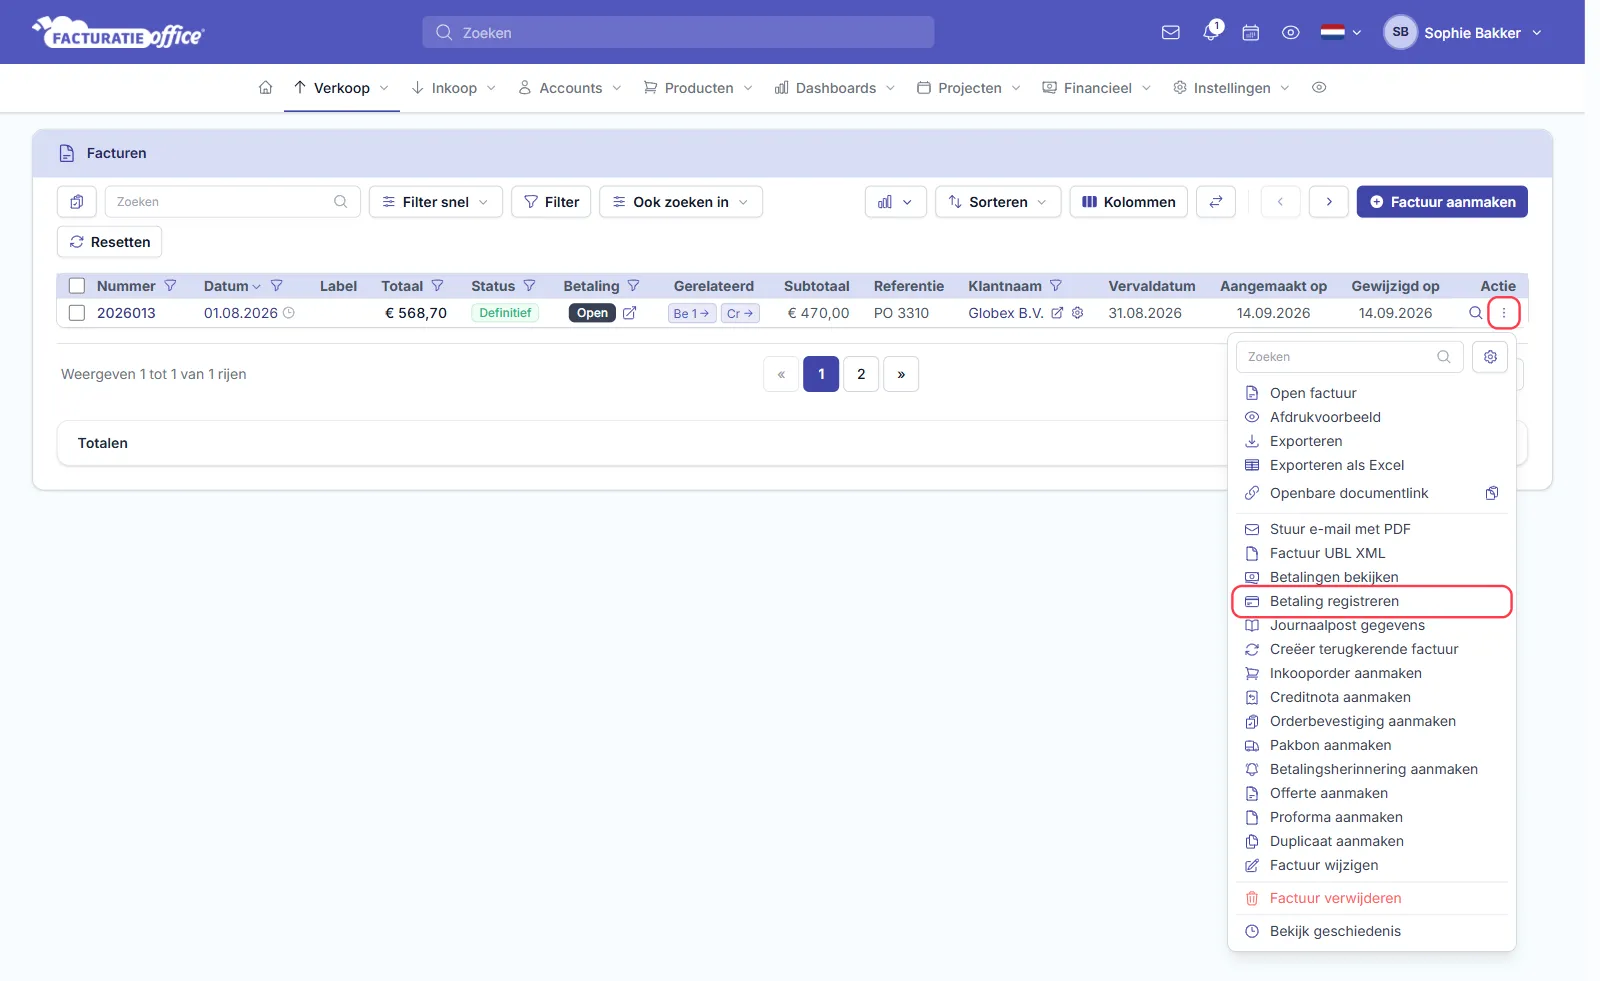The width and height of the screenshot is (1600, 981).
Task: Click the eye icon in top header
Action: (1291, 33)
